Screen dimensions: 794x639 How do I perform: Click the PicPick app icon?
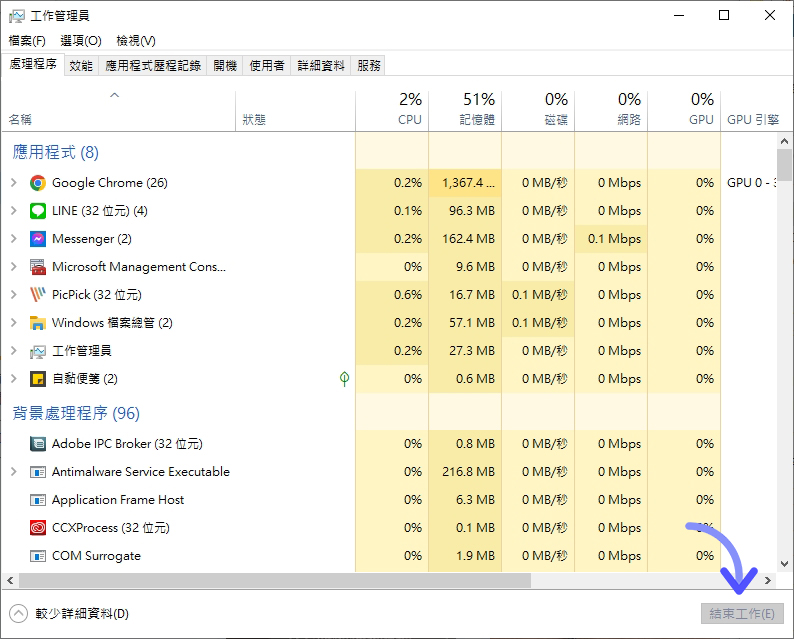[x=37, y=295]
